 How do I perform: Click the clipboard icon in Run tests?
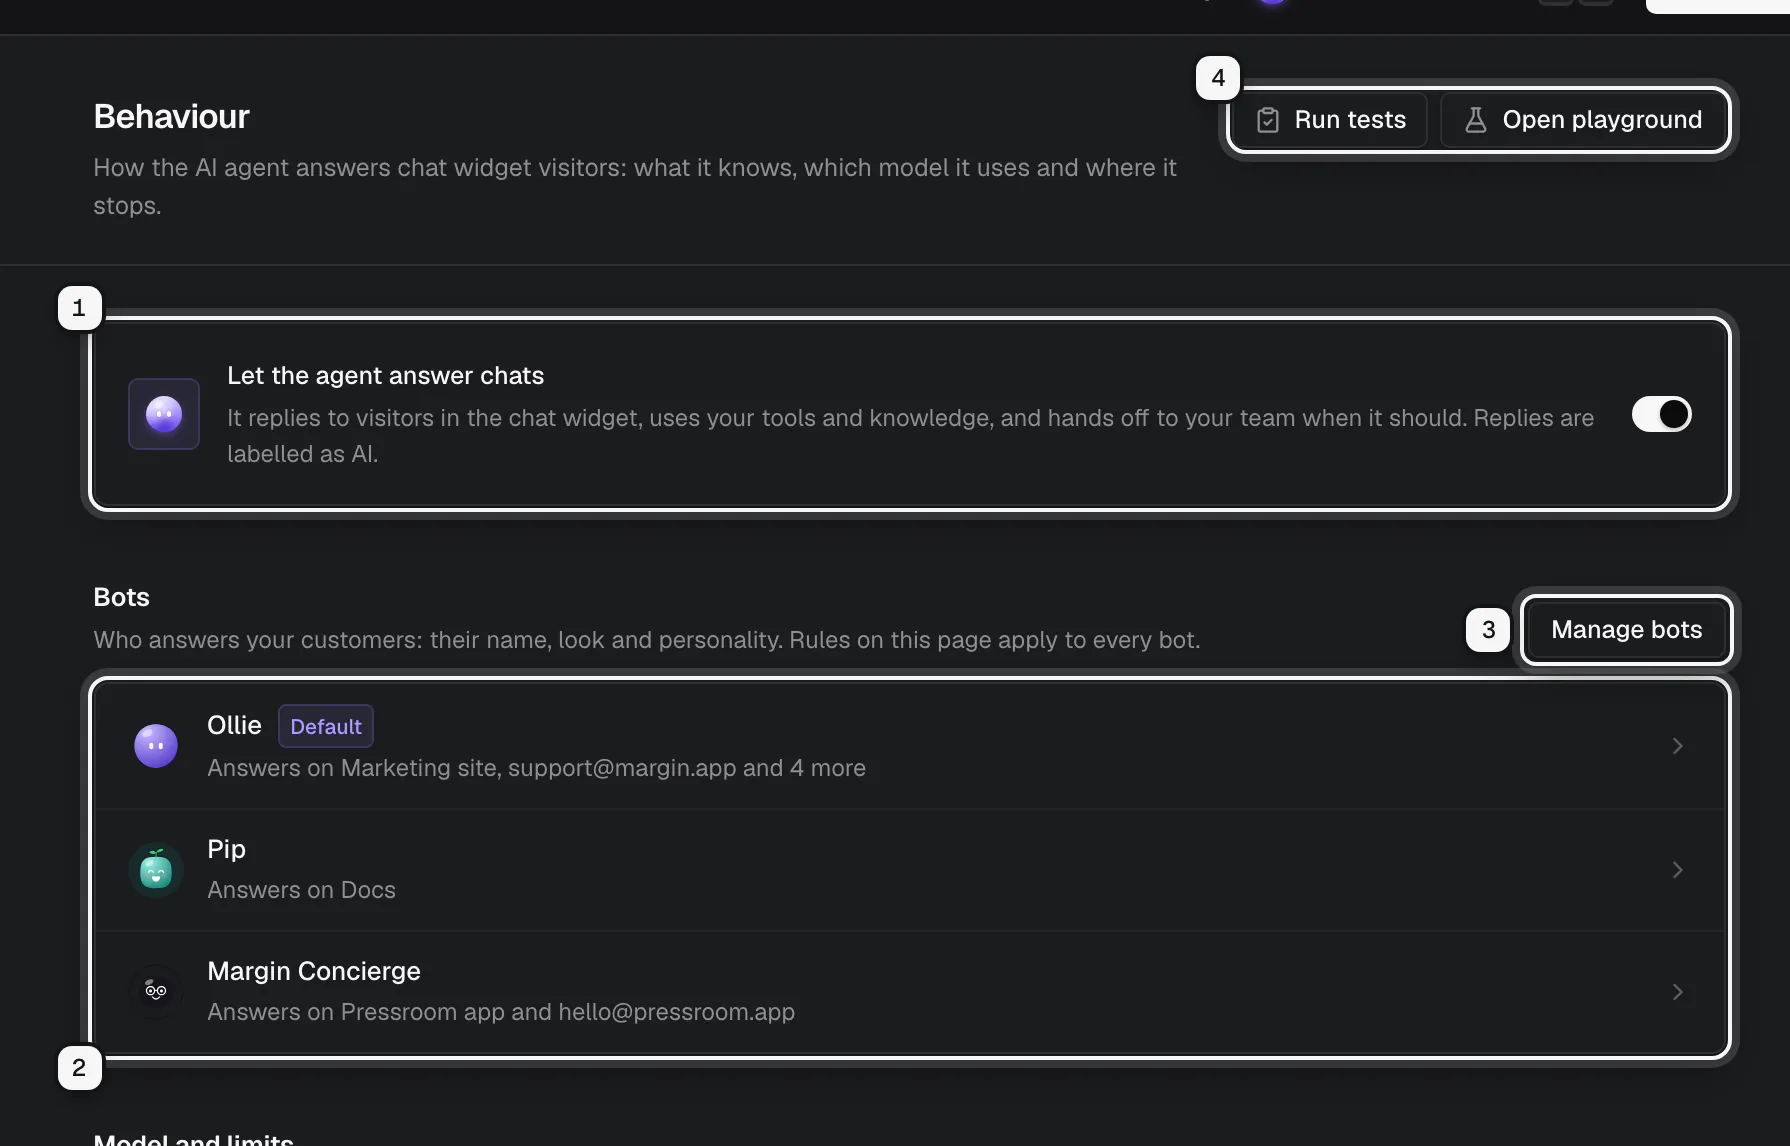1268,120
